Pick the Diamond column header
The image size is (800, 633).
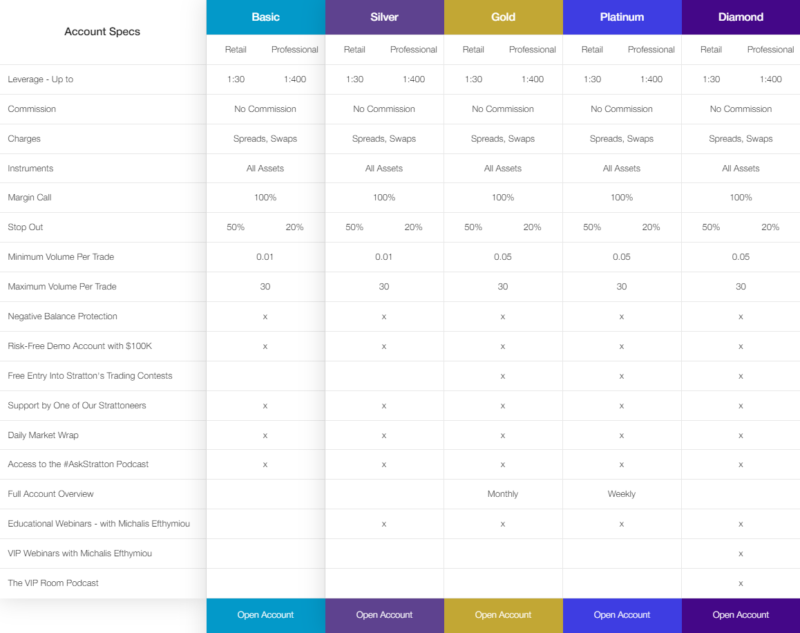point(741,17)
